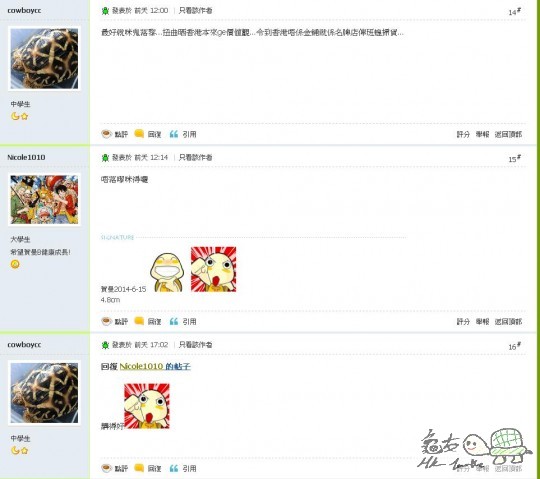The height and width of the screenshot is (479, 540).
Task: Click the quote marks icon in post 16
Action: pos(174,468)
